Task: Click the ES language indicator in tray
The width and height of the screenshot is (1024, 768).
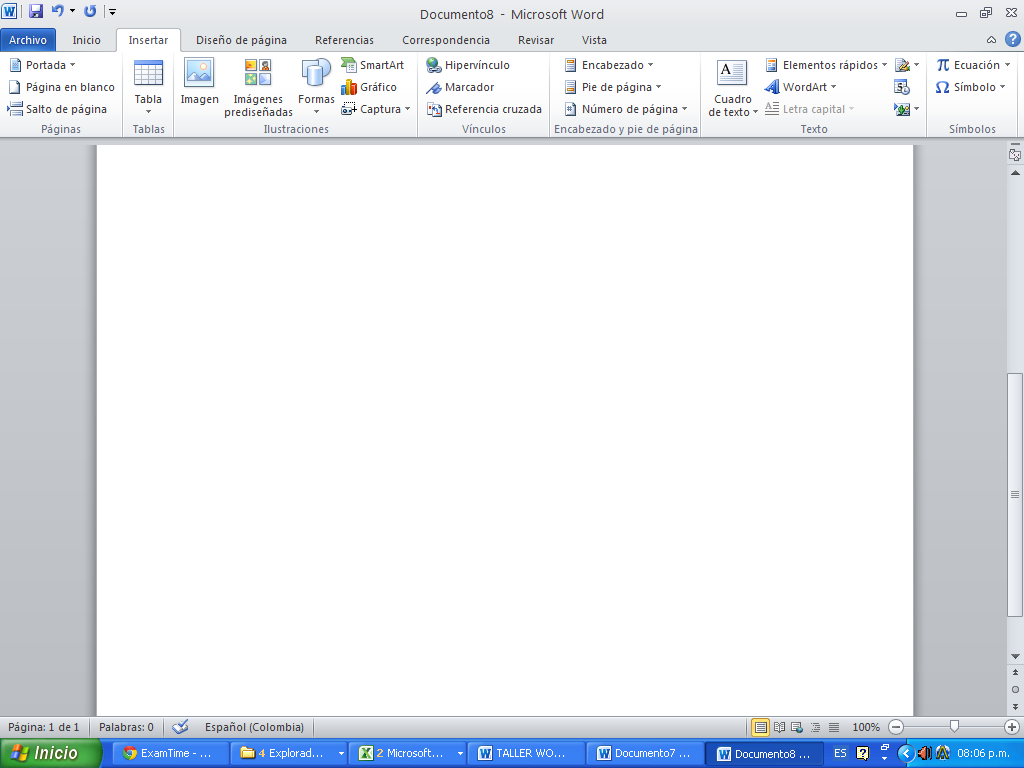Action: pyautogui.click(x=840, y=753)
